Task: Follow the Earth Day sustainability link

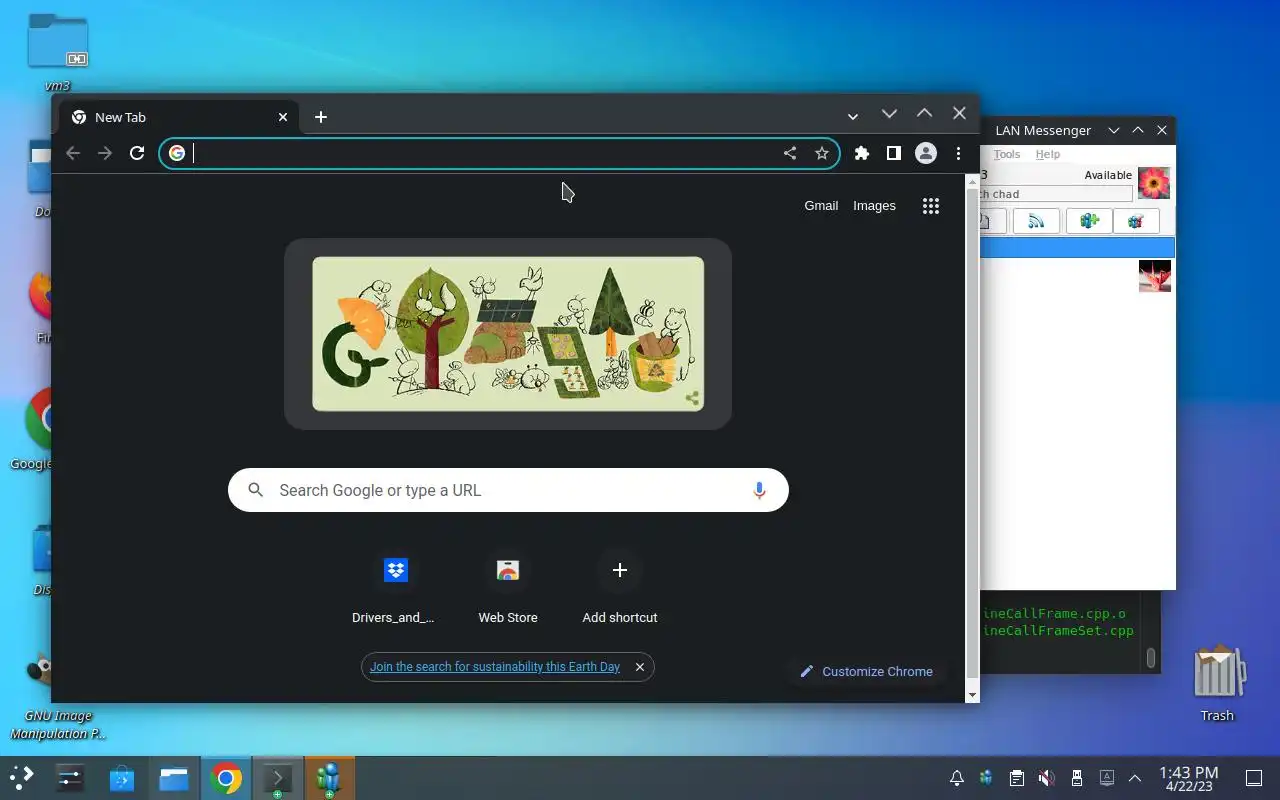Action: pos(495,667)
